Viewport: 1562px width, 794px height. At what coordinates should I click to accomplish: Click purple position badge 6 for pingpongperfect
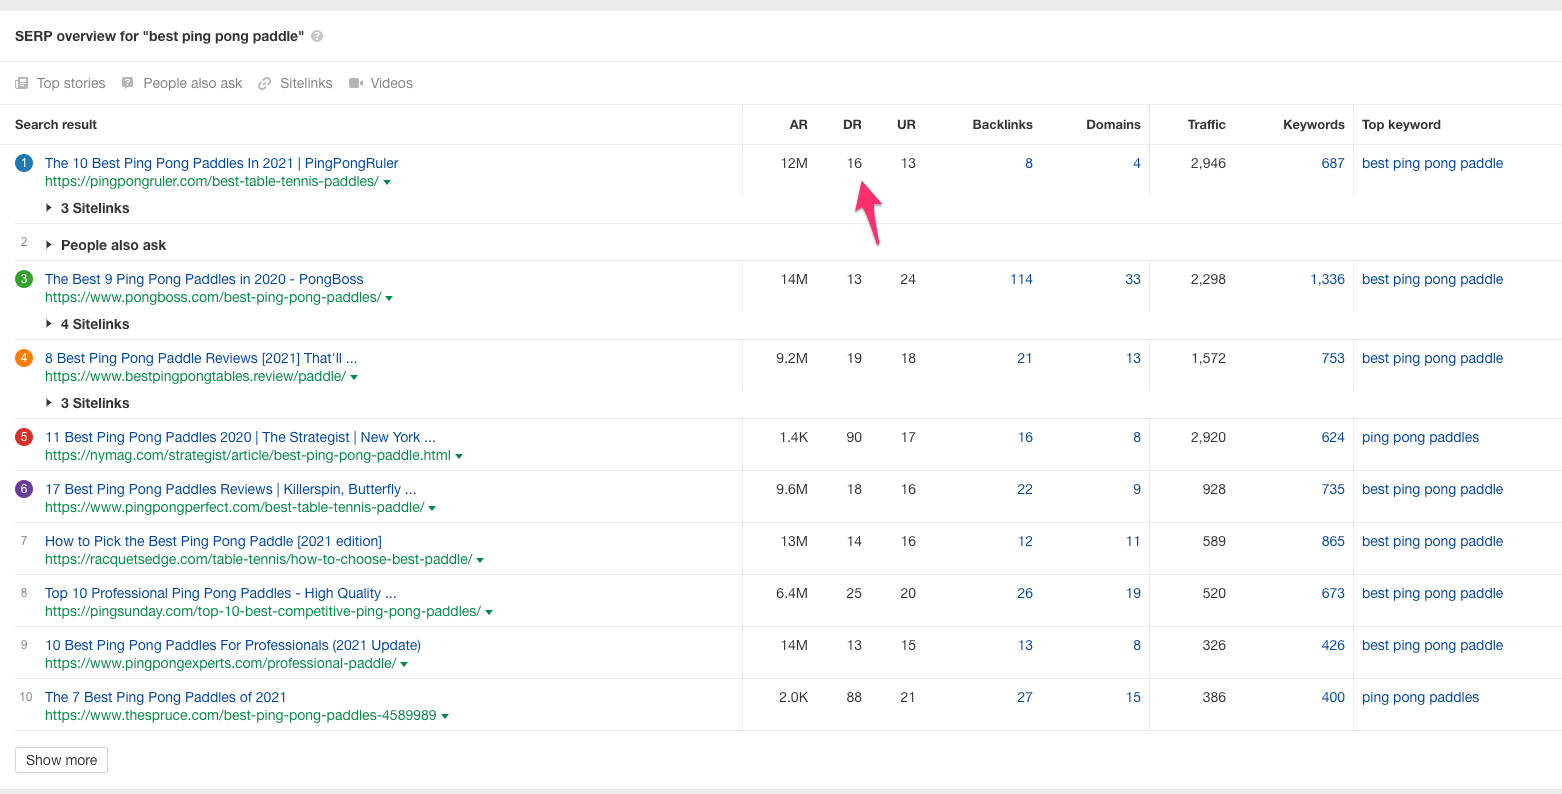coord(24,489)
